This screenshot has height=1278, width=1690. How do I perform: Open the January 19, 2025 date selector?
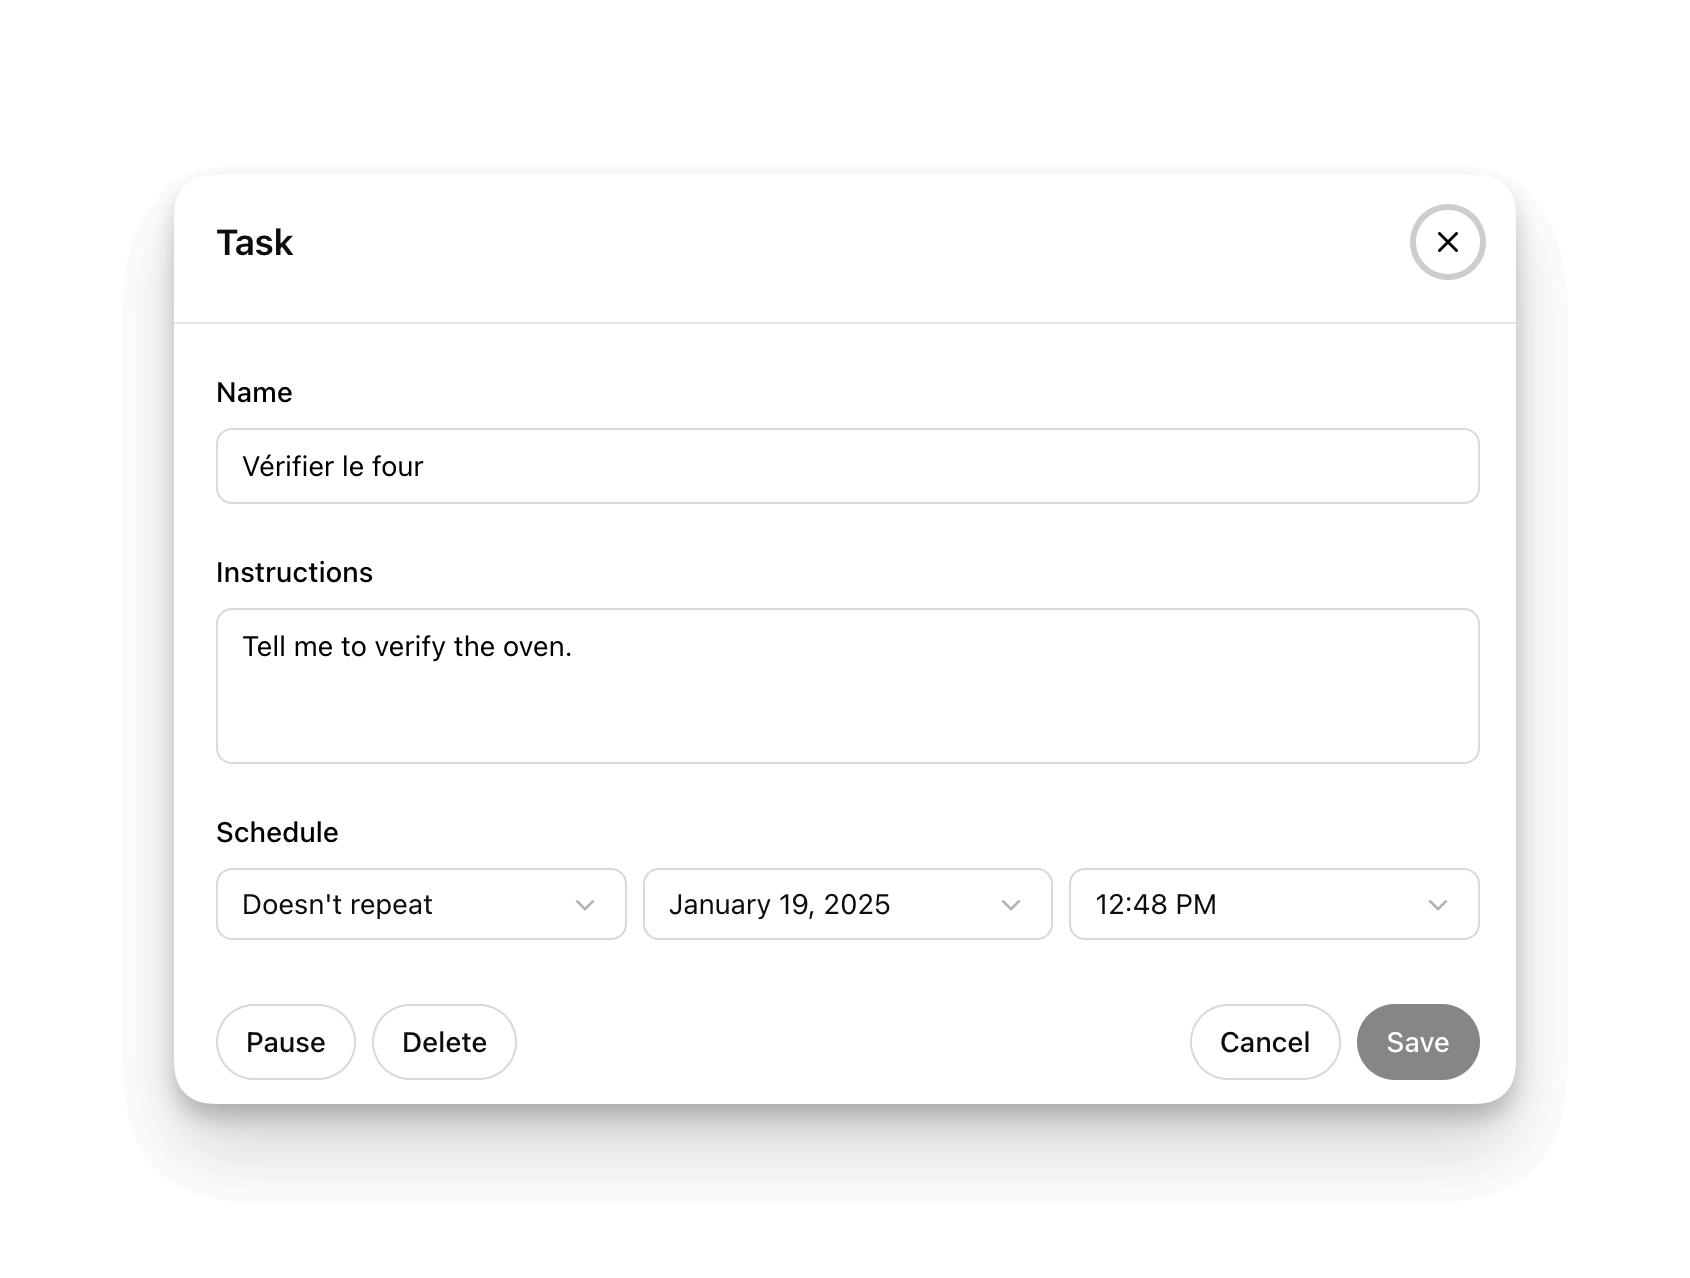point(847,904)
